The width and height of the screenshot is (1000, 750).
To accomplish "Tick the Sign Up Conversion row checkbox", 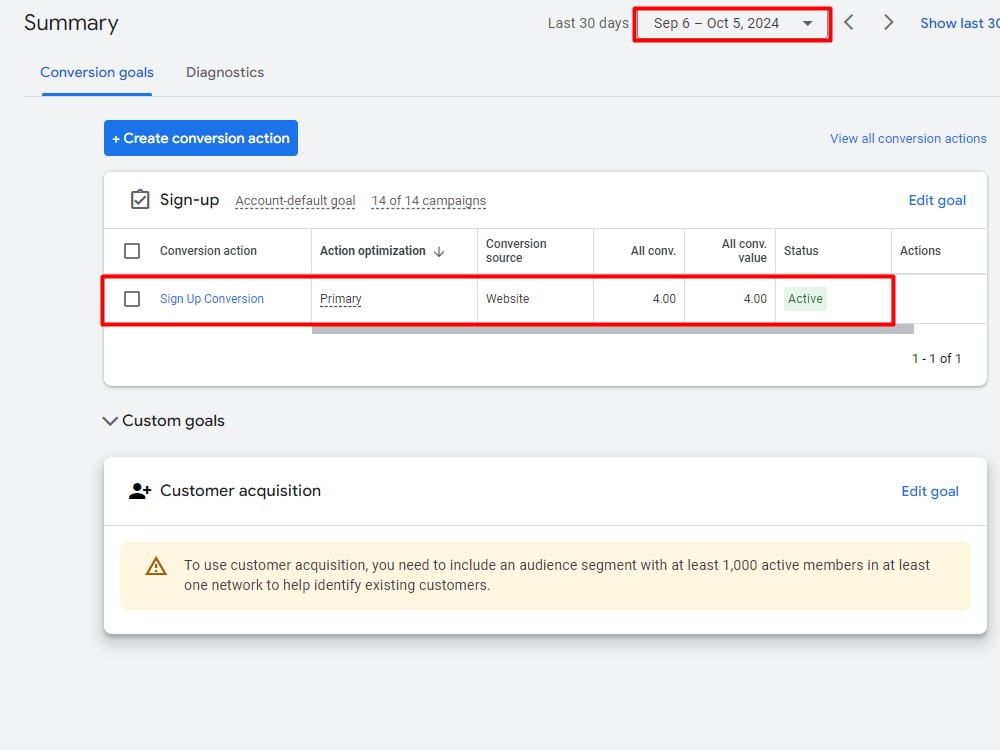I will tap(132, 298).
